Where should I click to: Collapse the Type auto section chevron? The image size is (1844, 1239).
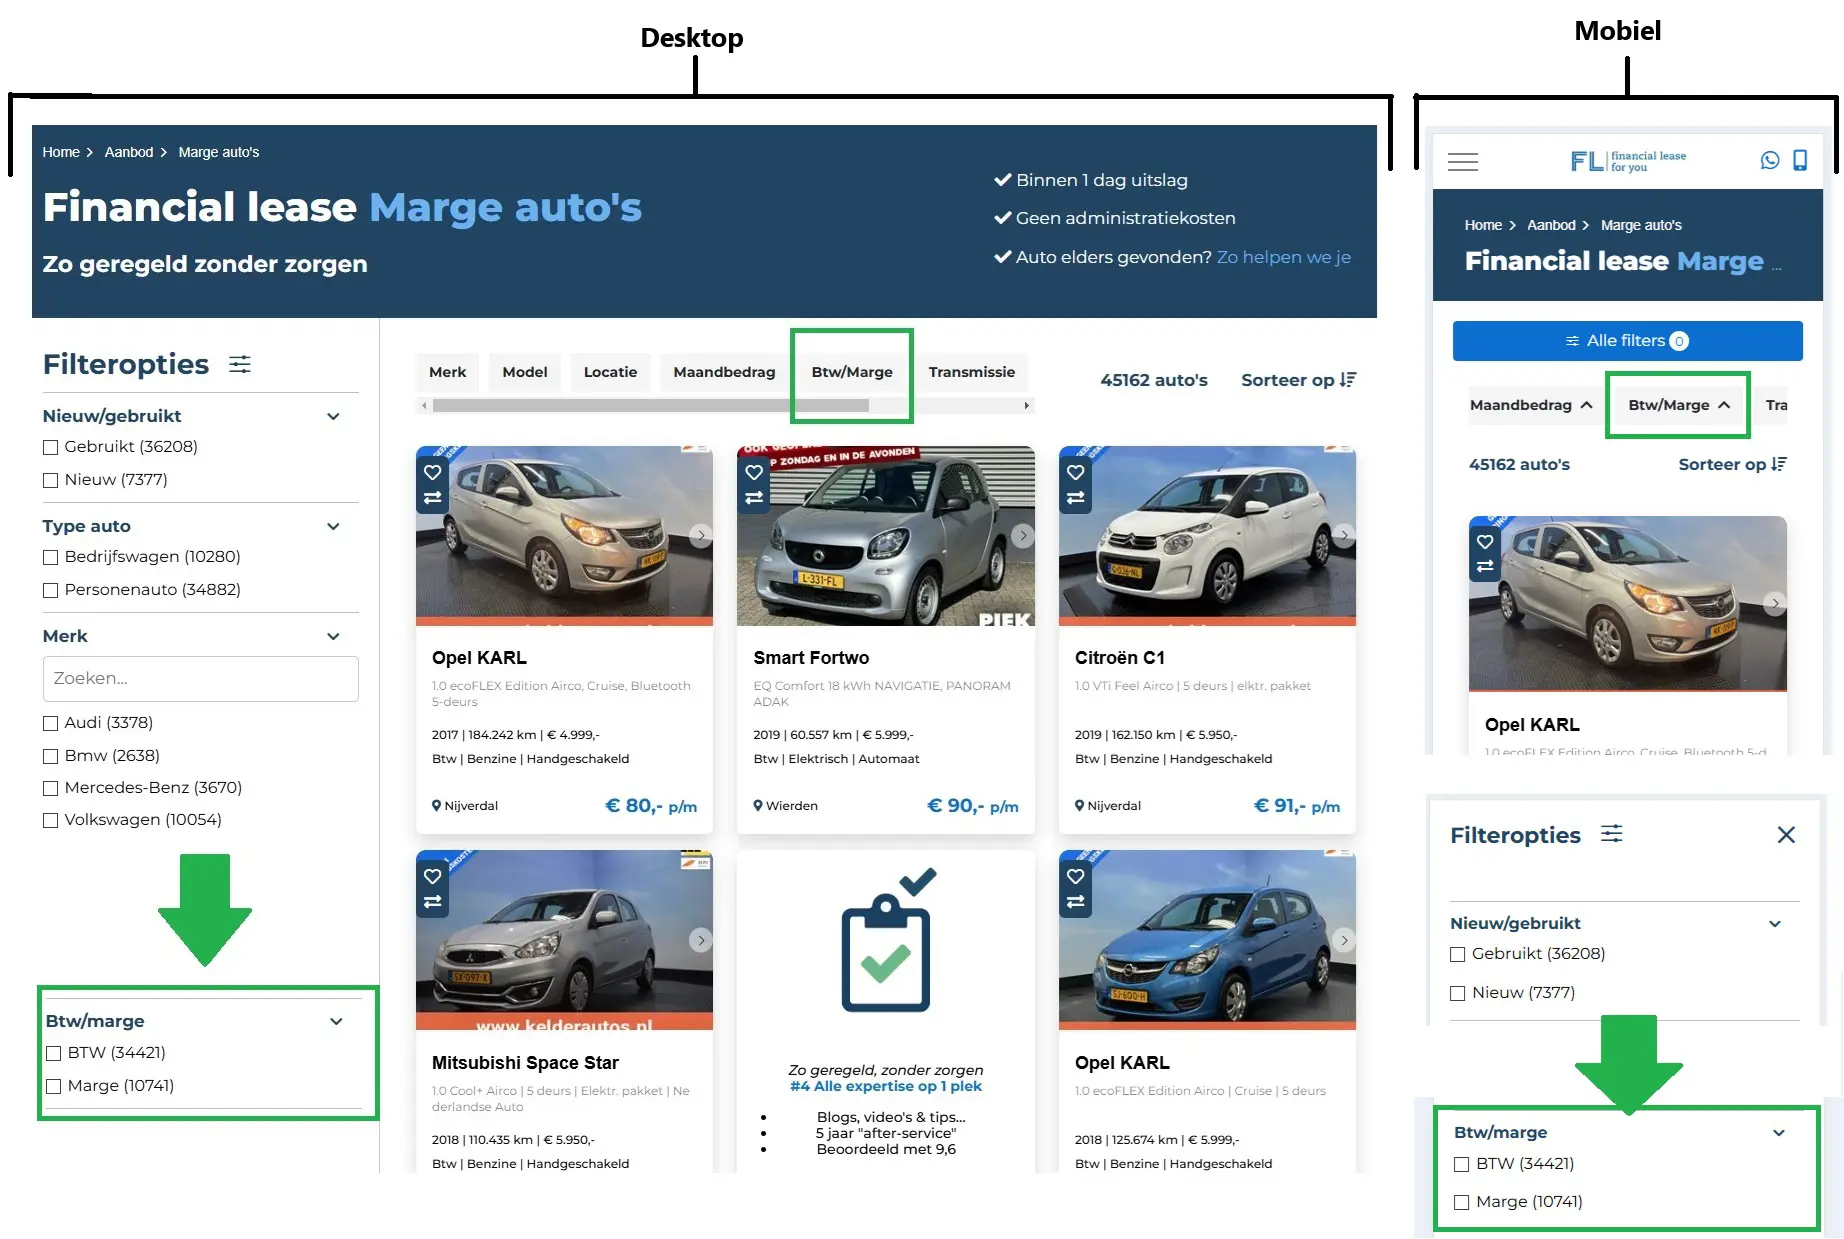[x=333, y=527]
